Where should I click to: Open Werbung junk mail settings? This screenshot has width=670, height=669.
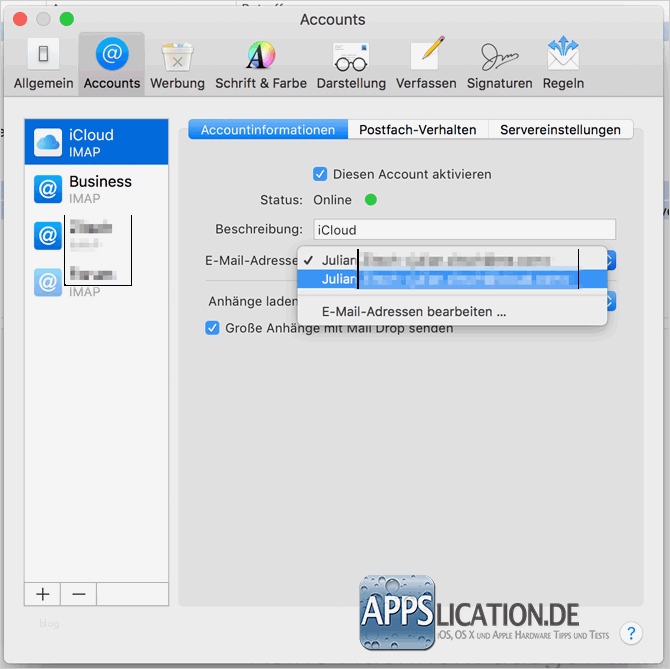tap(177, 64)
